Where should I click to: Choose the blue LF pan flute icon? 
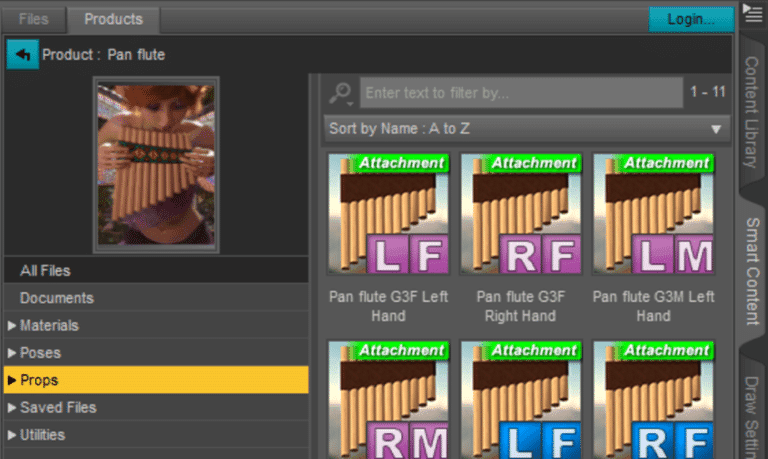pos(520,400)
